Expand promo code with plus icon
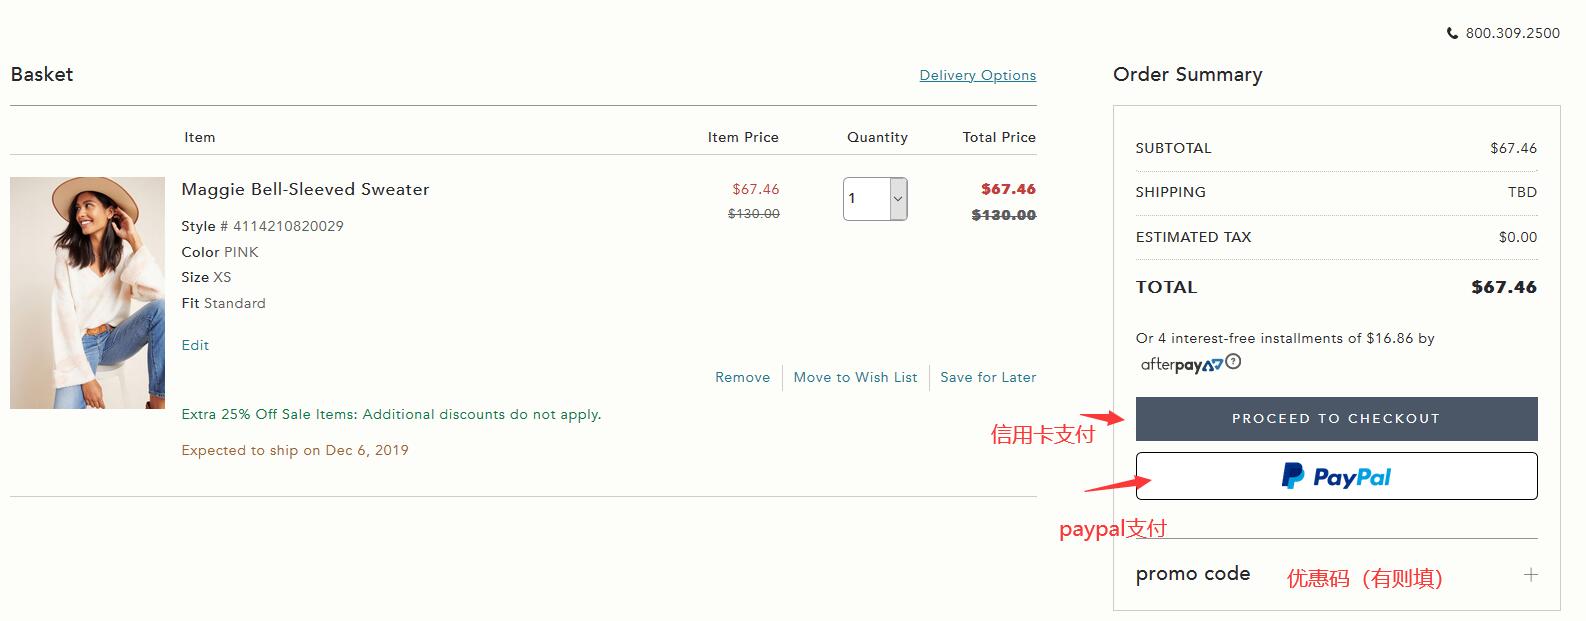This screenshot has height=621, width=1586. (1530, 575)
